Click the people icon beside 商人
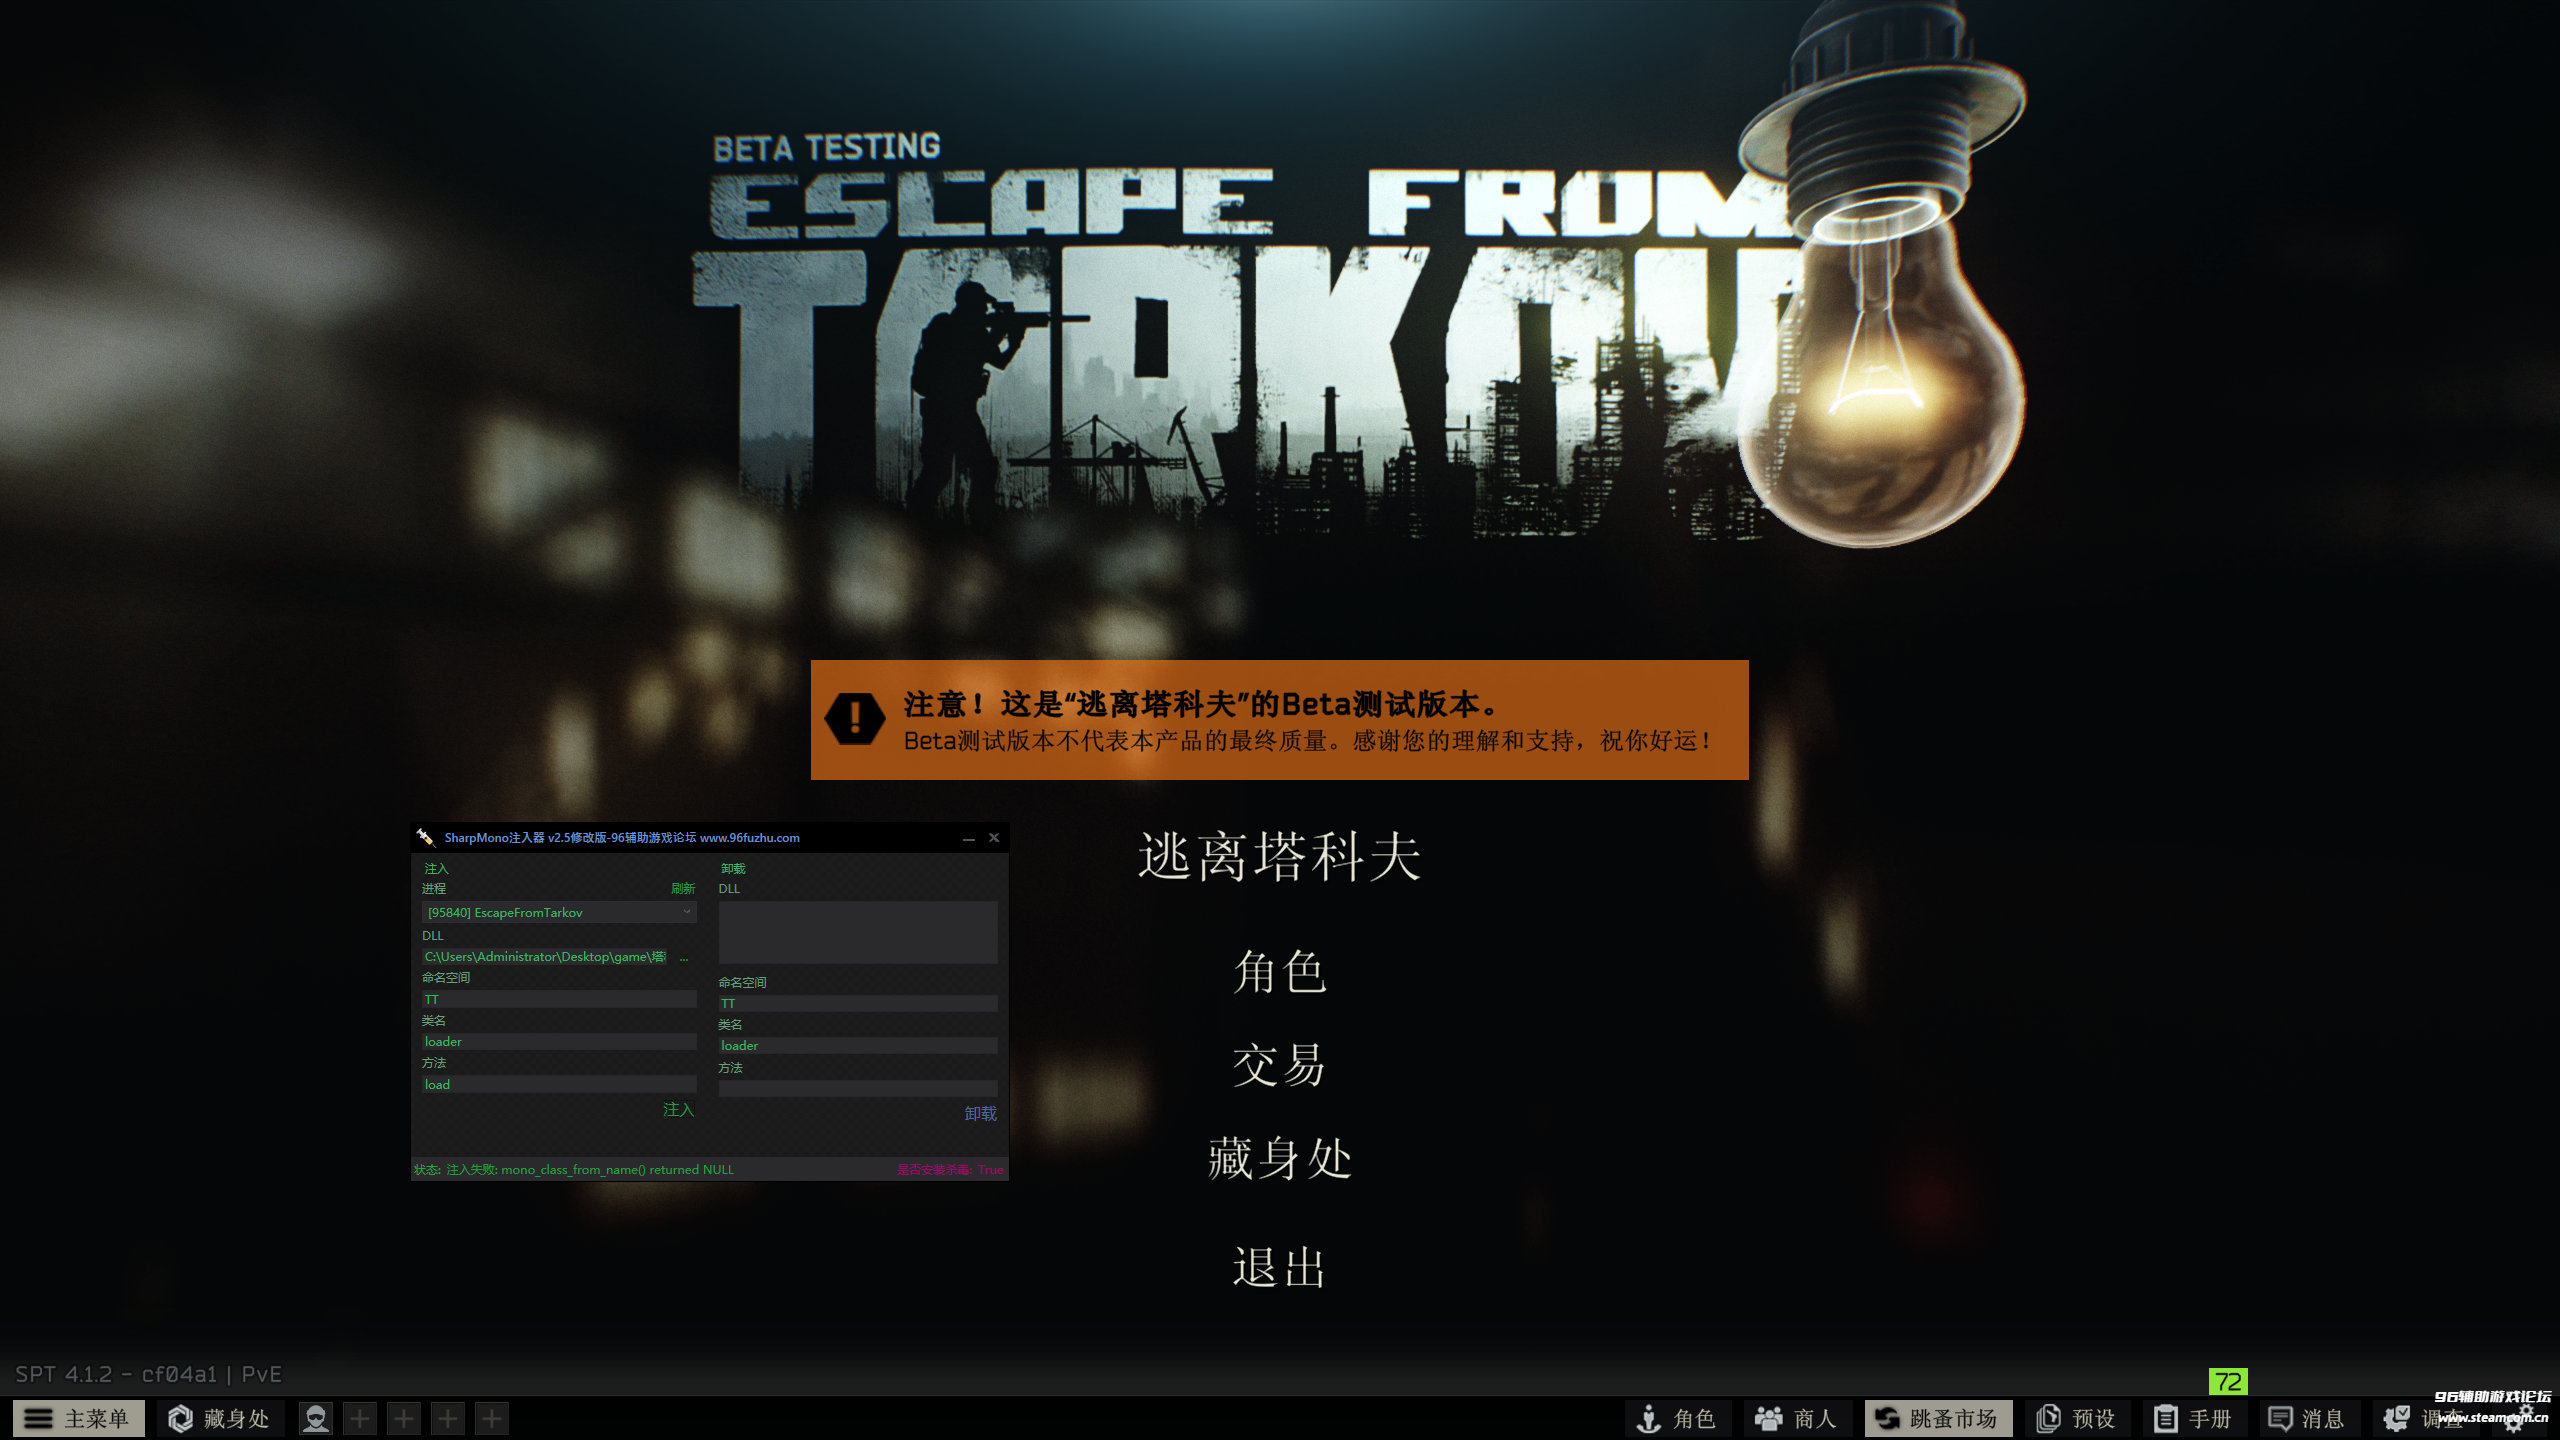Viewport: 2560px width, 1440px height. pyautogui.click(x=1768, y=1418)
